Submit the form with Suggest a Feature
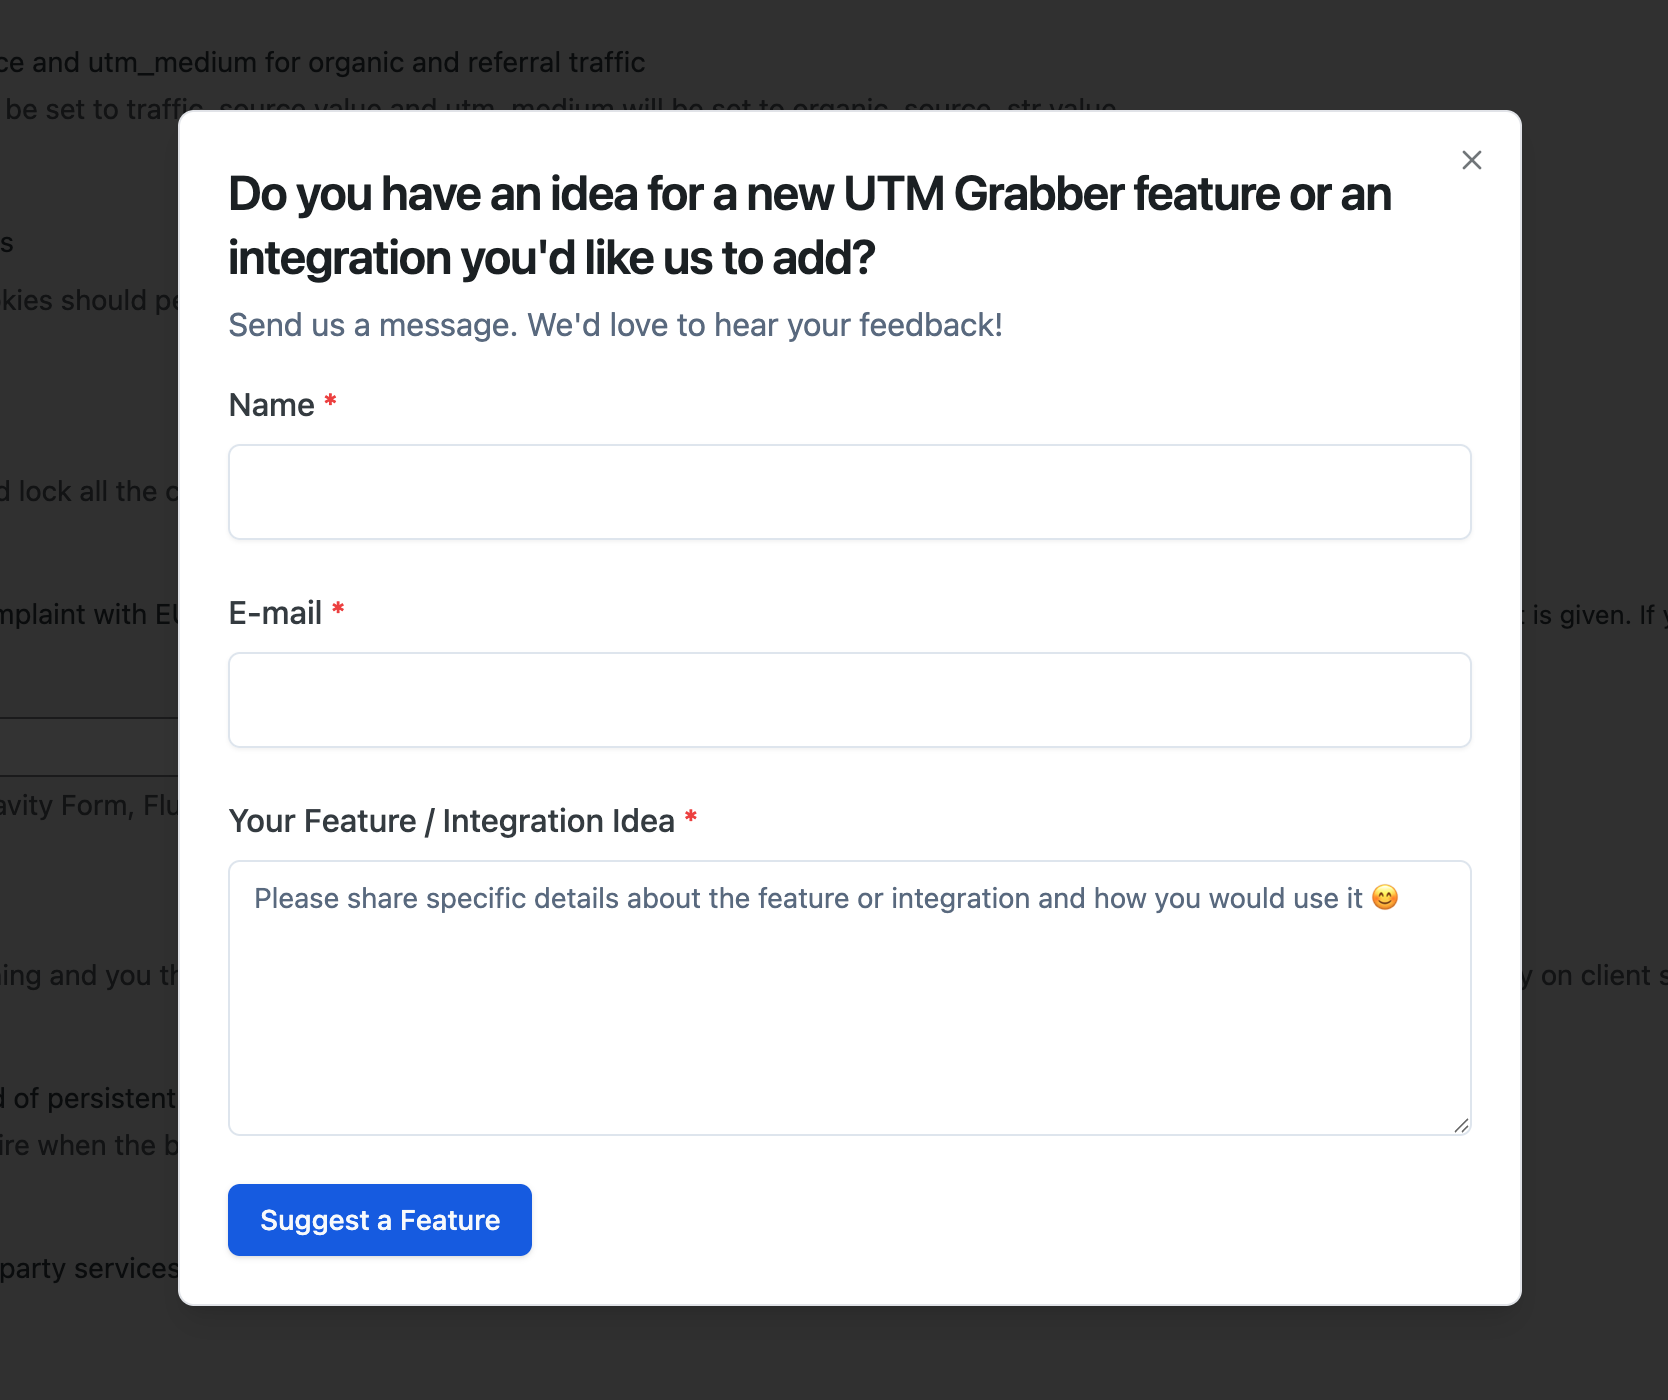Viewport: 1668px width, 1400px height. click(x=379, y=1219)
